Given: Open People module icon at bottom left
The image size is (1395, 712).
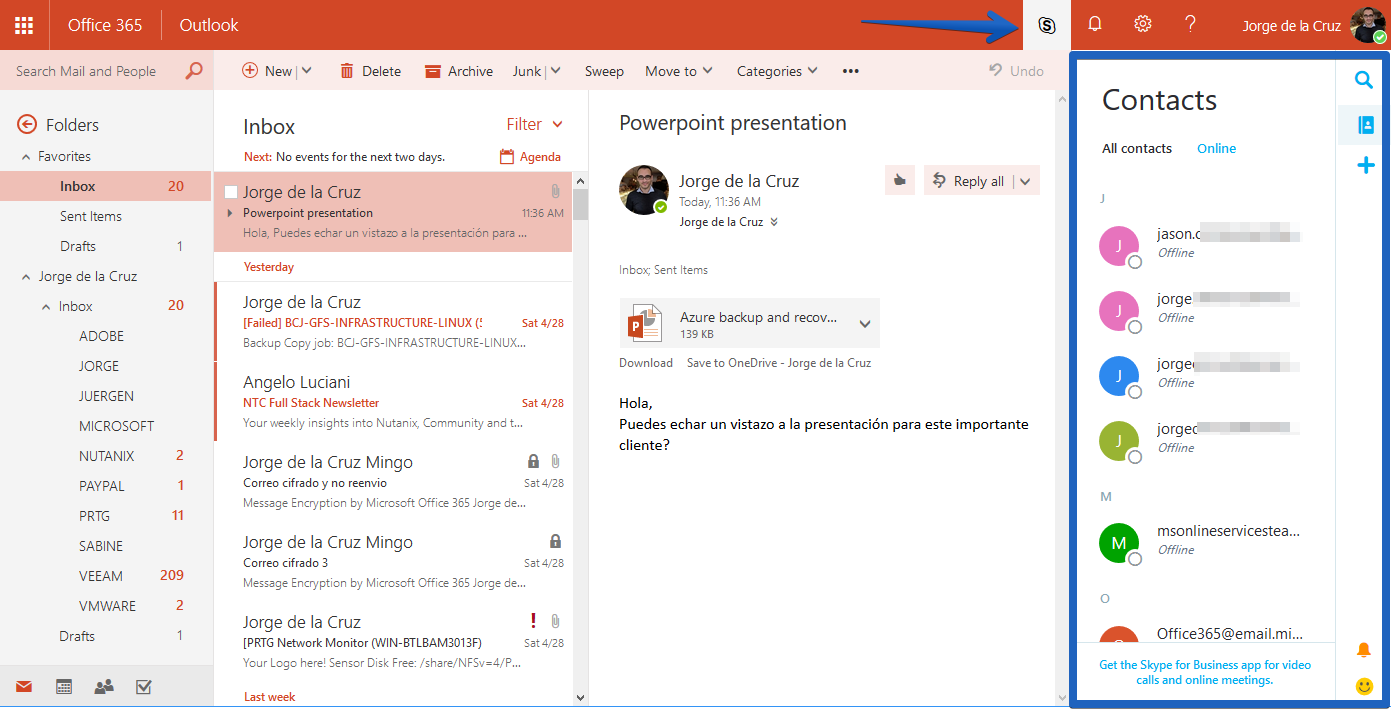Looking at the screenshot, I should [104, 687].
